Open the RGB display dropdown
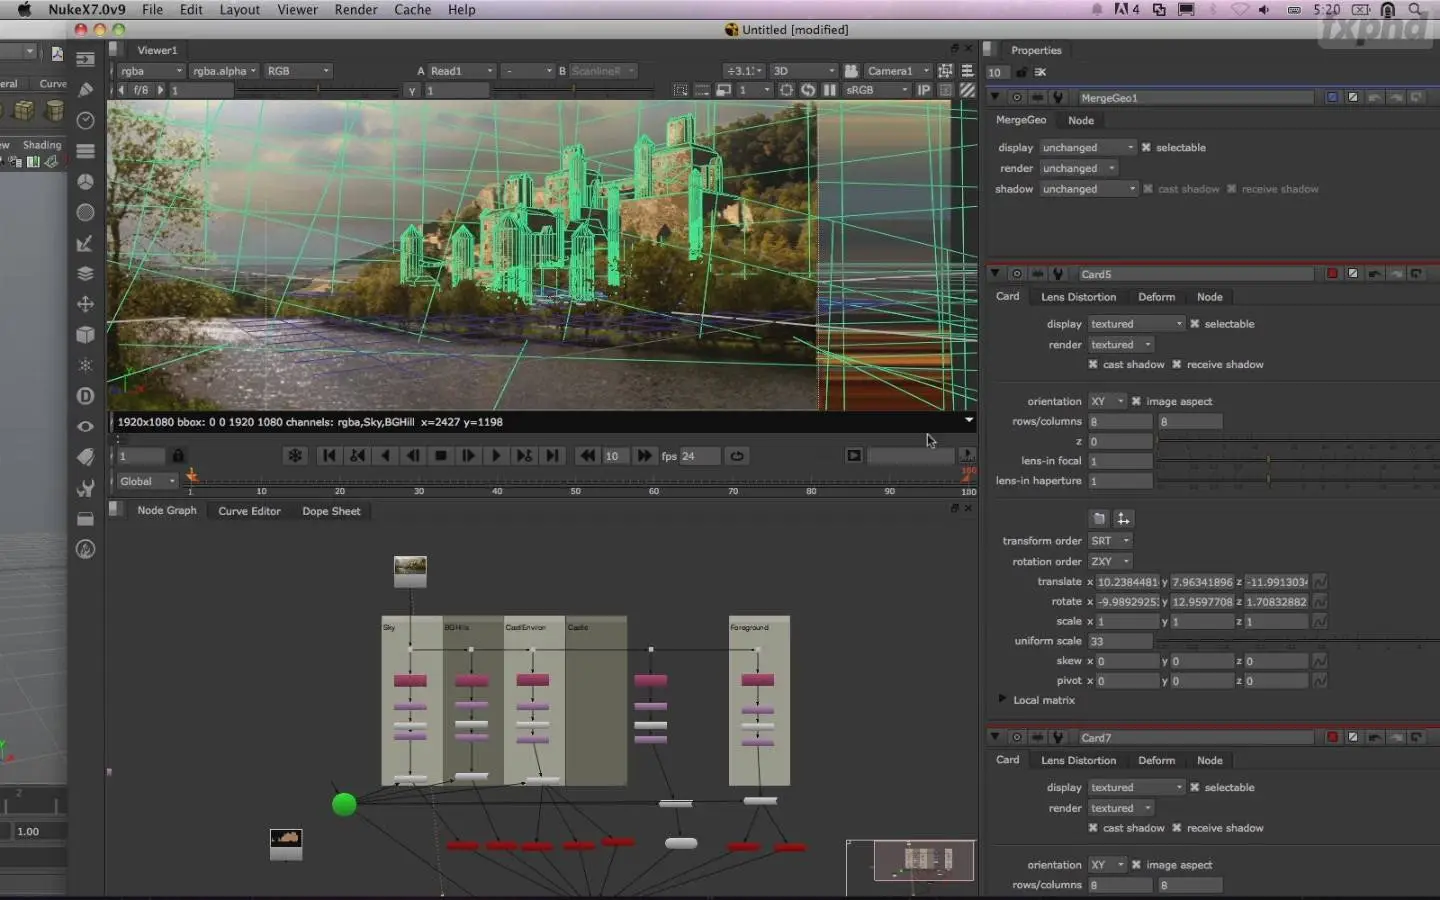This screenshot has height=900, width=1440. pos(297,71)
